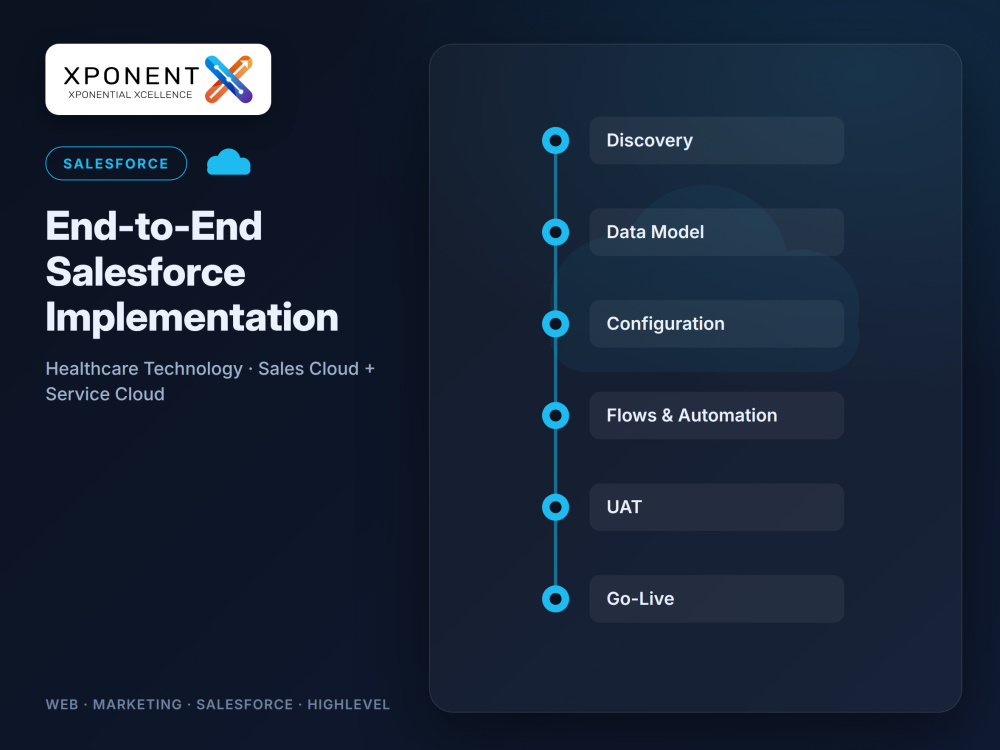The width and height of the screenshot is (1000, 750).
Task: Select the SALESFORCE pill badge
Action: [x=116, y=163]
